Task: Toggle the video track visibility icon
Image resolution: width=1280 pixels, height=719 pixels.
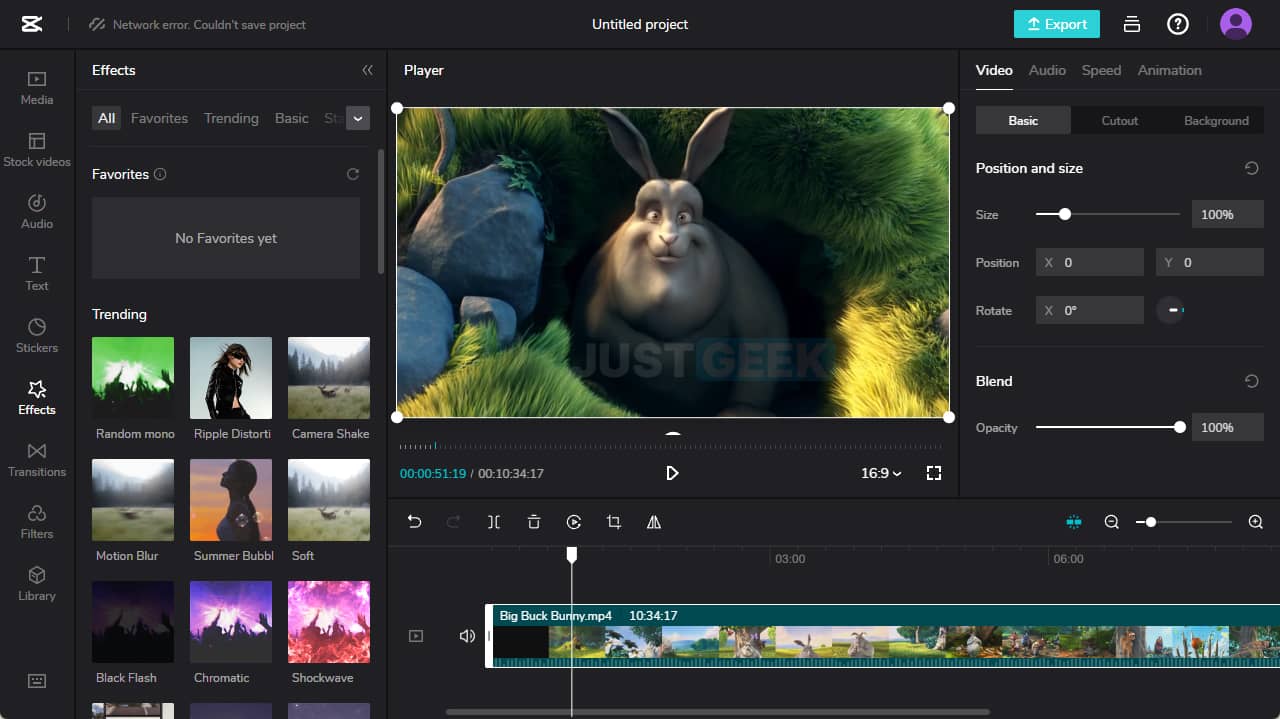Action: tap(416, 636)
